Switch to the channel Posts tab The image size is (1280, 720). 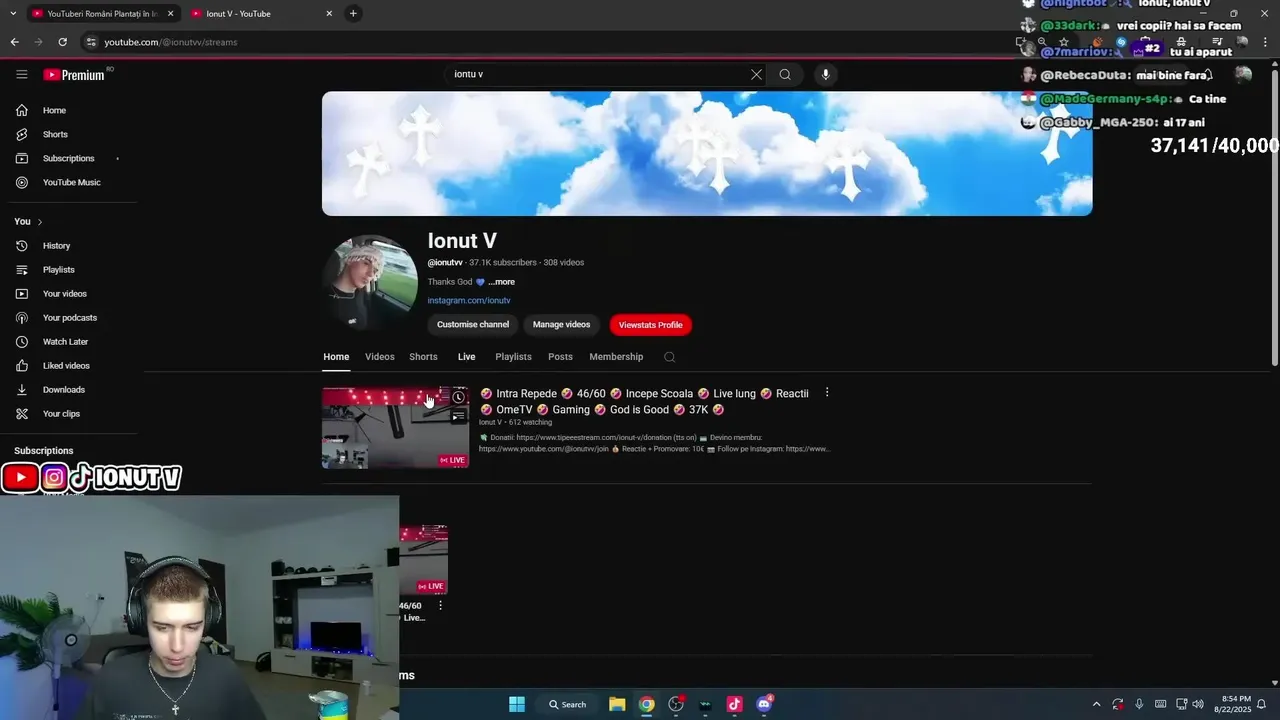(x=560, y=357)
